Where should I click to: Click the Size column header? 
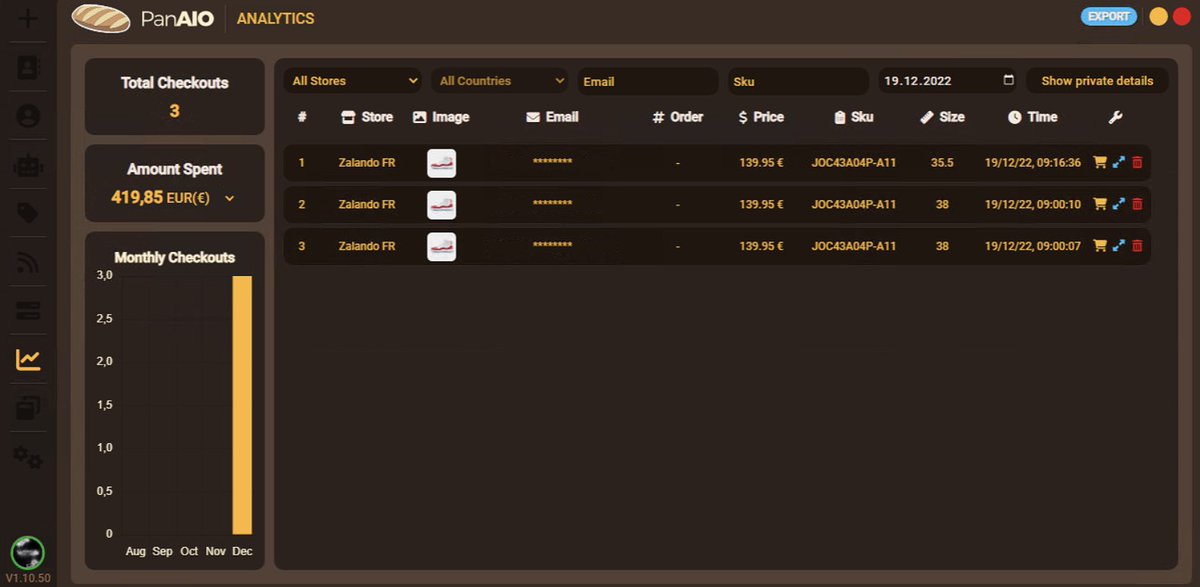click(942, 117)
